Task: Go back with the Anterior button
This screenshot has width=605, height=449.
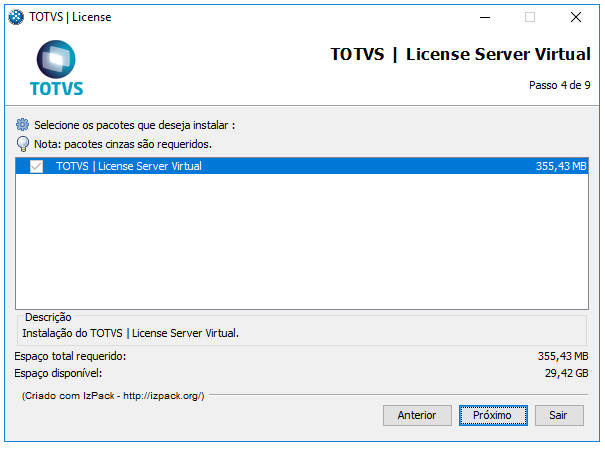Action: 416,415
